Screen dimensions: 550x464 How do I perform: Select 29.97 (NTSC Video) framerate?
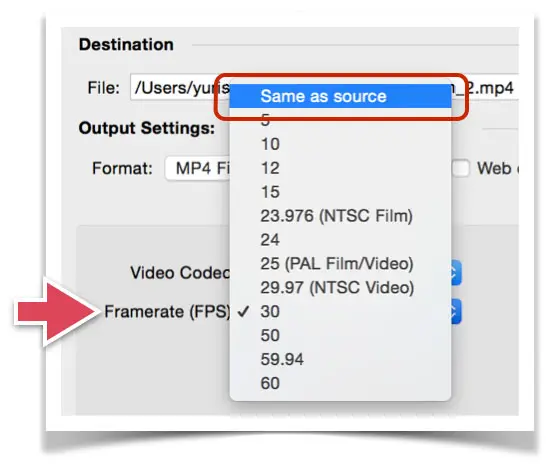pos(340,288)
